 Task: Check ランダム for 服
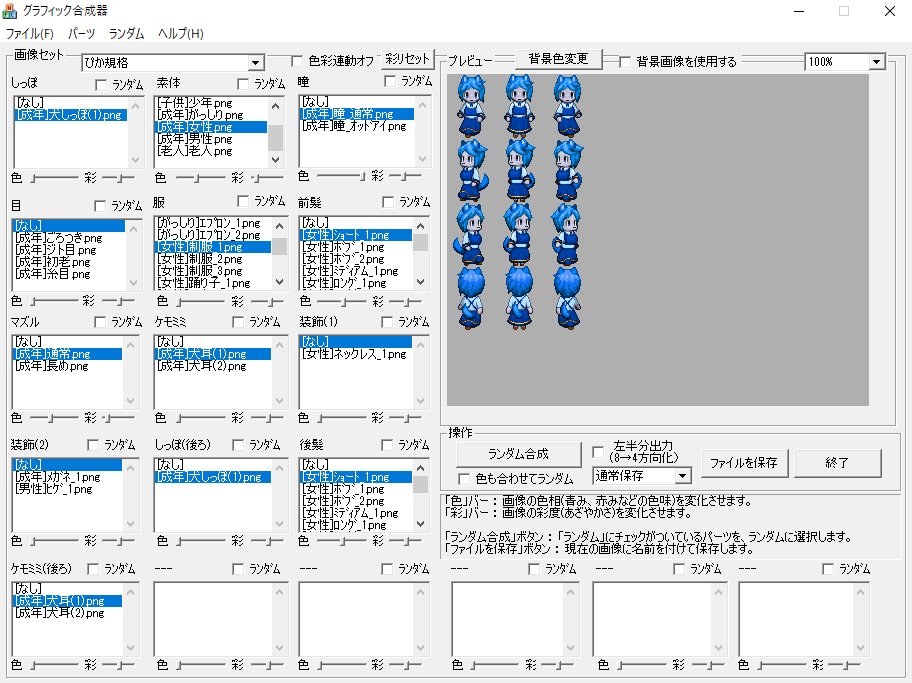243,201
